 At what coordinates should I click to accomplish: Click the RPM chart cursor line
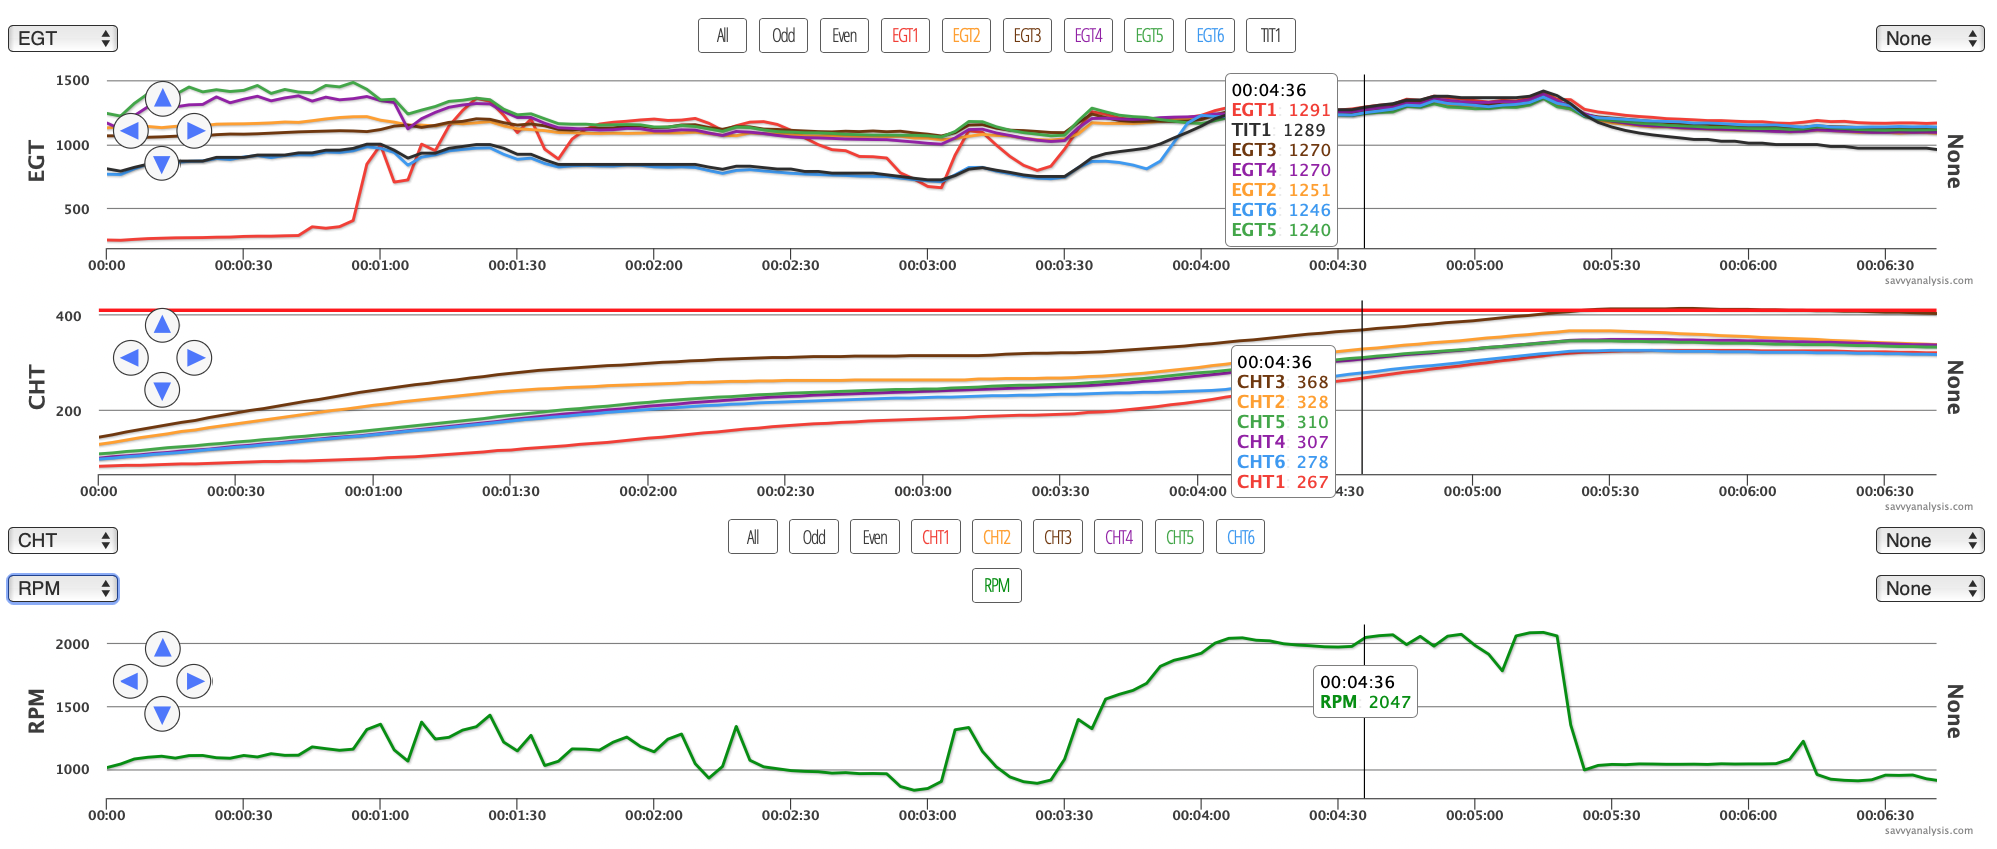tap(1364, 711)
